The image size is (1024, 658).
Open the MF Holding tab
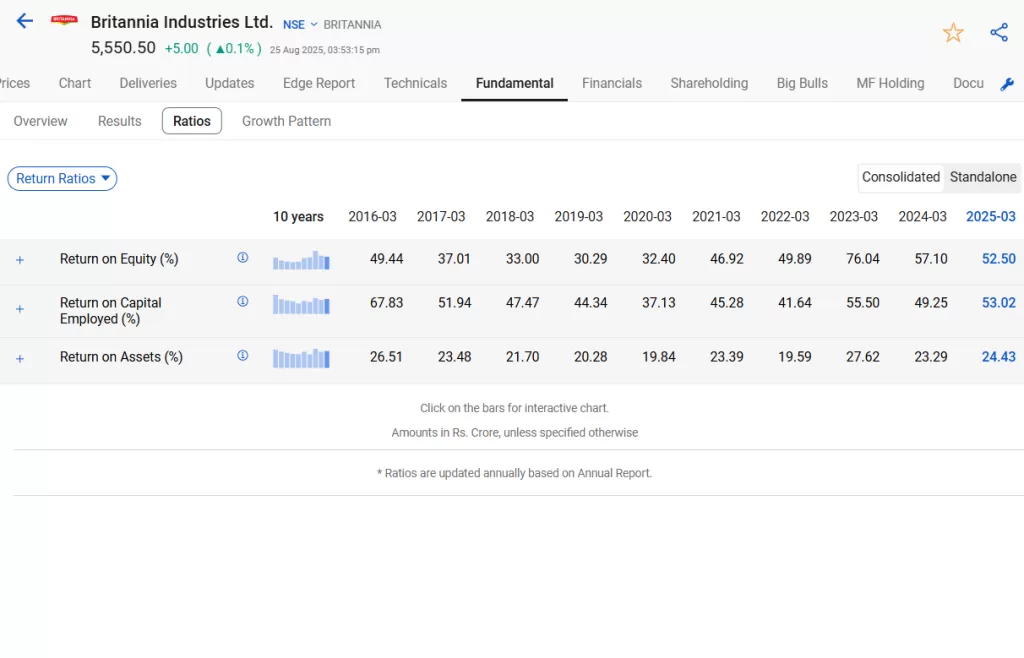(890, 84)
